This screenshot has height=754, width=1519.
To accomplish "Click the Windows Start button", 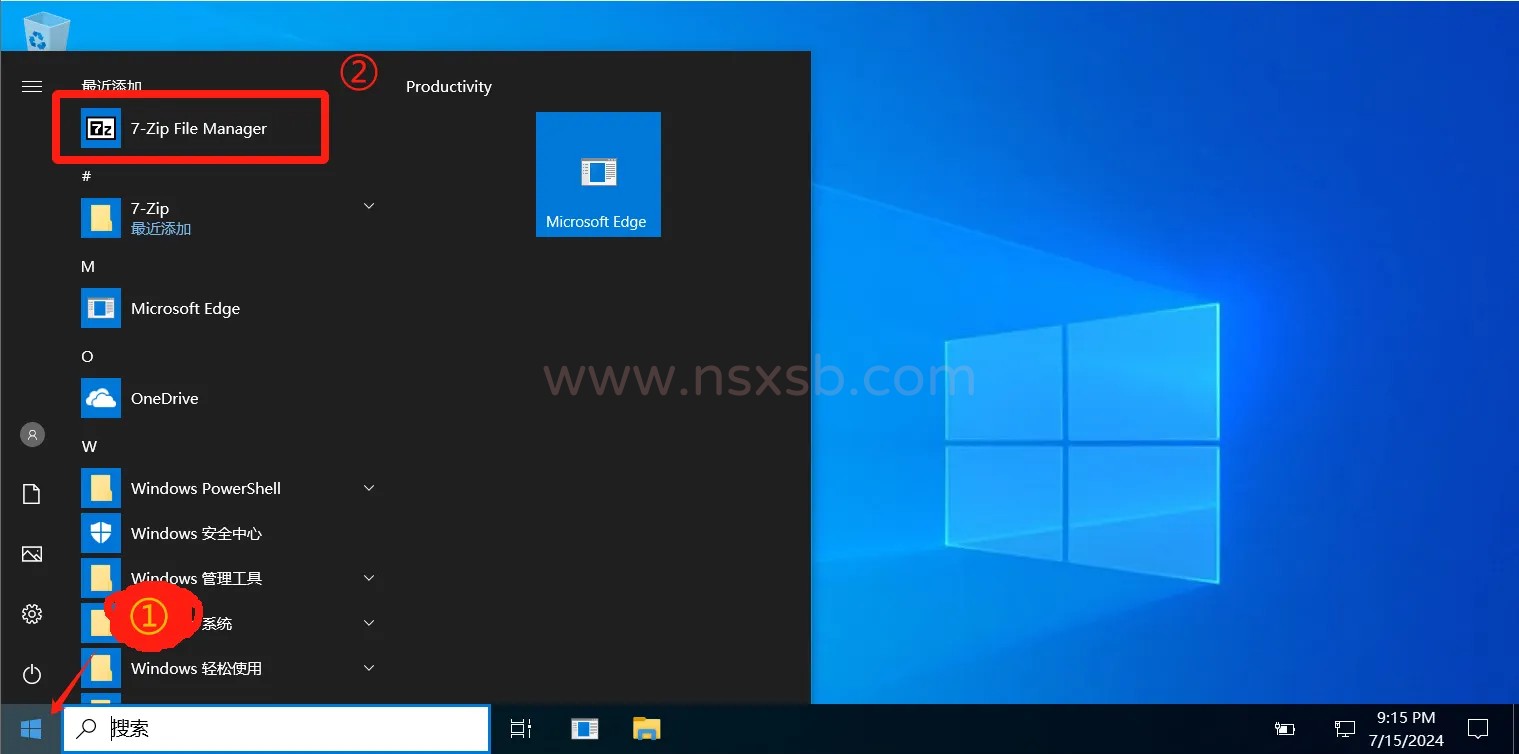I will [x=31, y=729].
